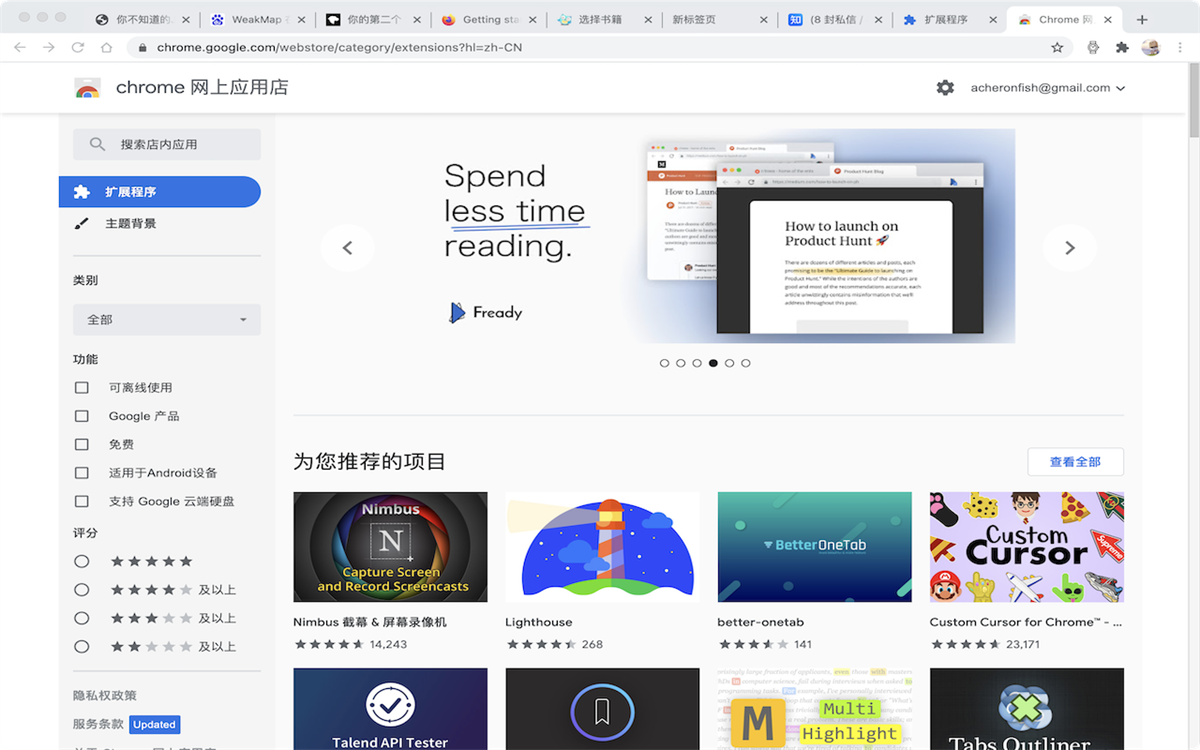The image size is (1200, 750).
Task: Open a new browser tab
Action: (1142, 19)
